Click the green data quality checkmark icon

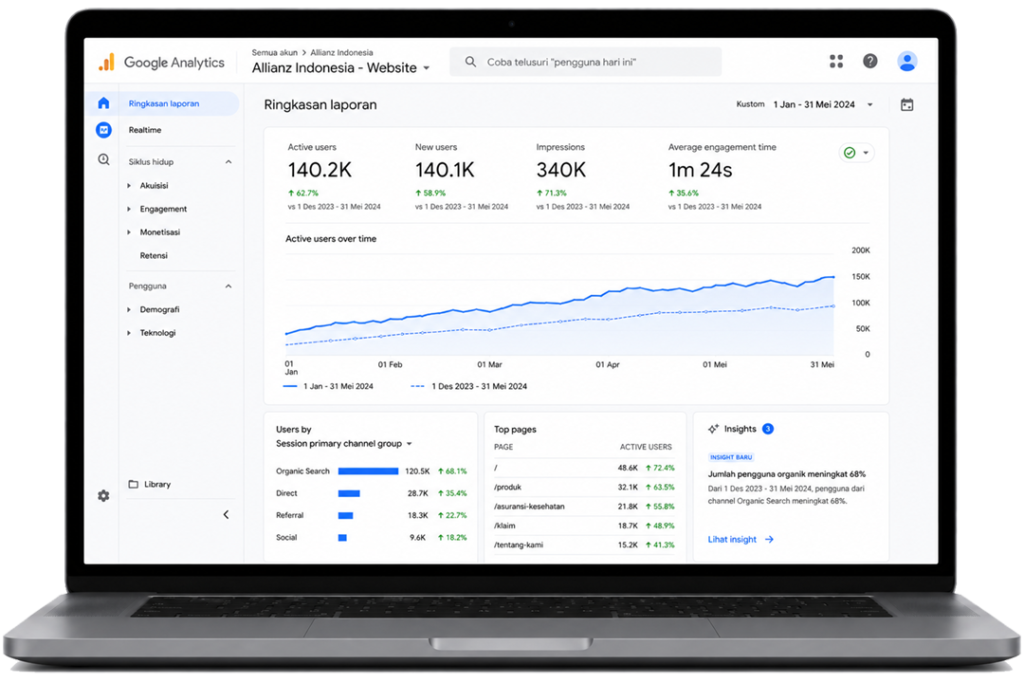point(850,153)
